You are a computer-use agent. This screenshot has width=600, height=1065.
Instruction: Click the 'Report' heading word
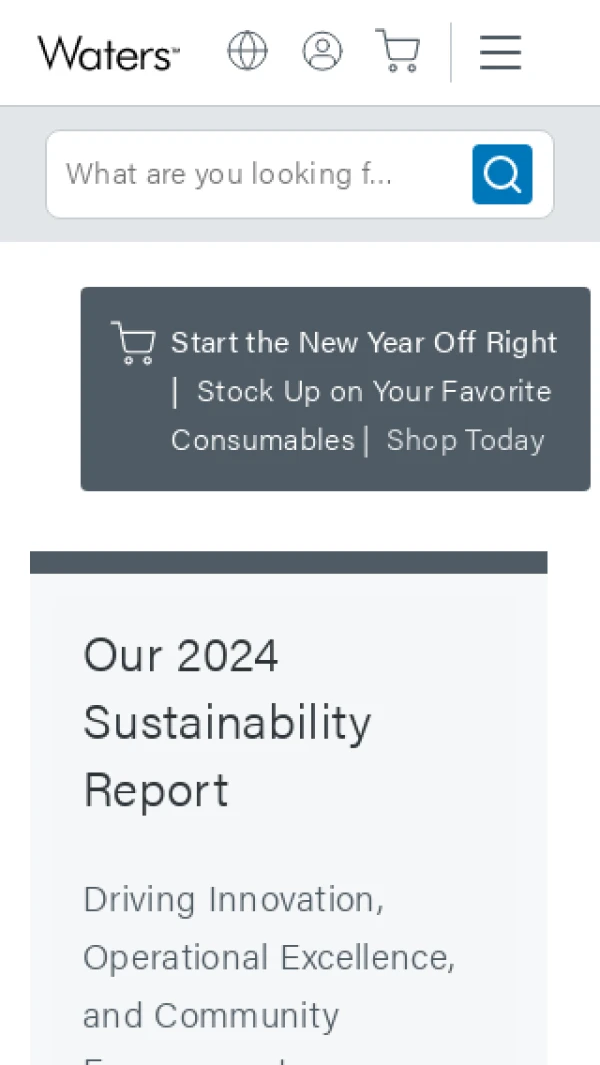(x=156, y=790)
